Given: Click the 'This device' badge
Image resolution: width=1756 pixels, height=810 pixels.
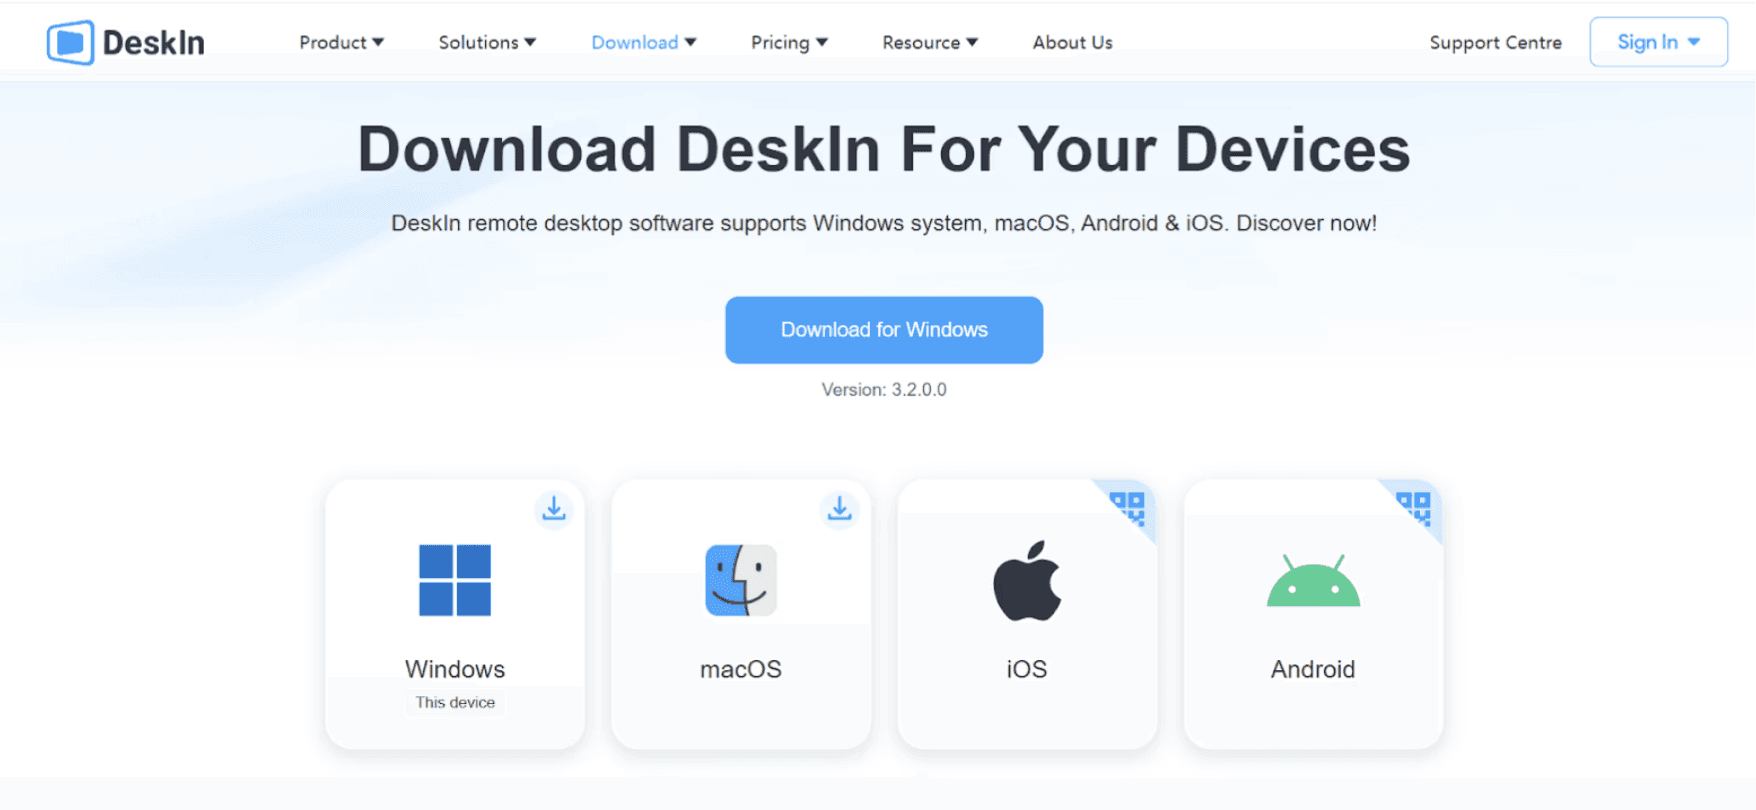Looking at the screenshot, I should tap(455, 702).
